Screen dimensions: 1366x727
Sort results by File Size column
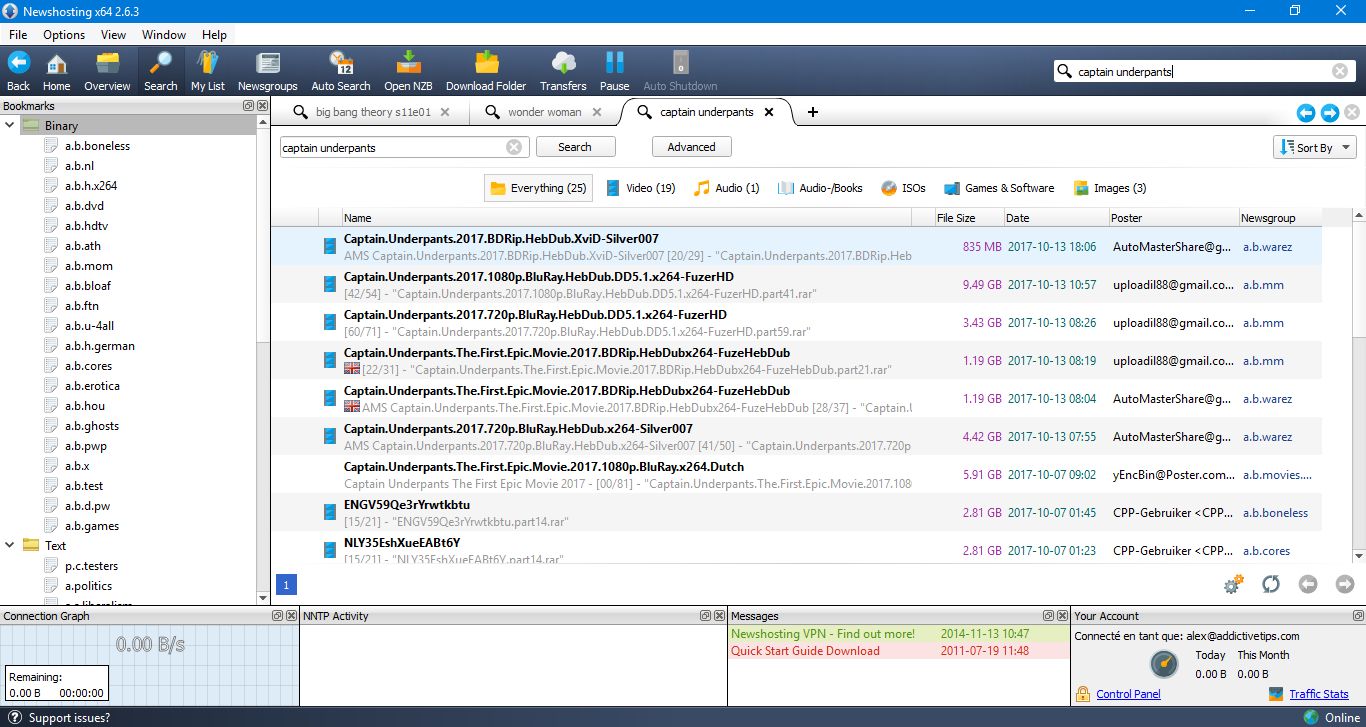click(969, 218)
